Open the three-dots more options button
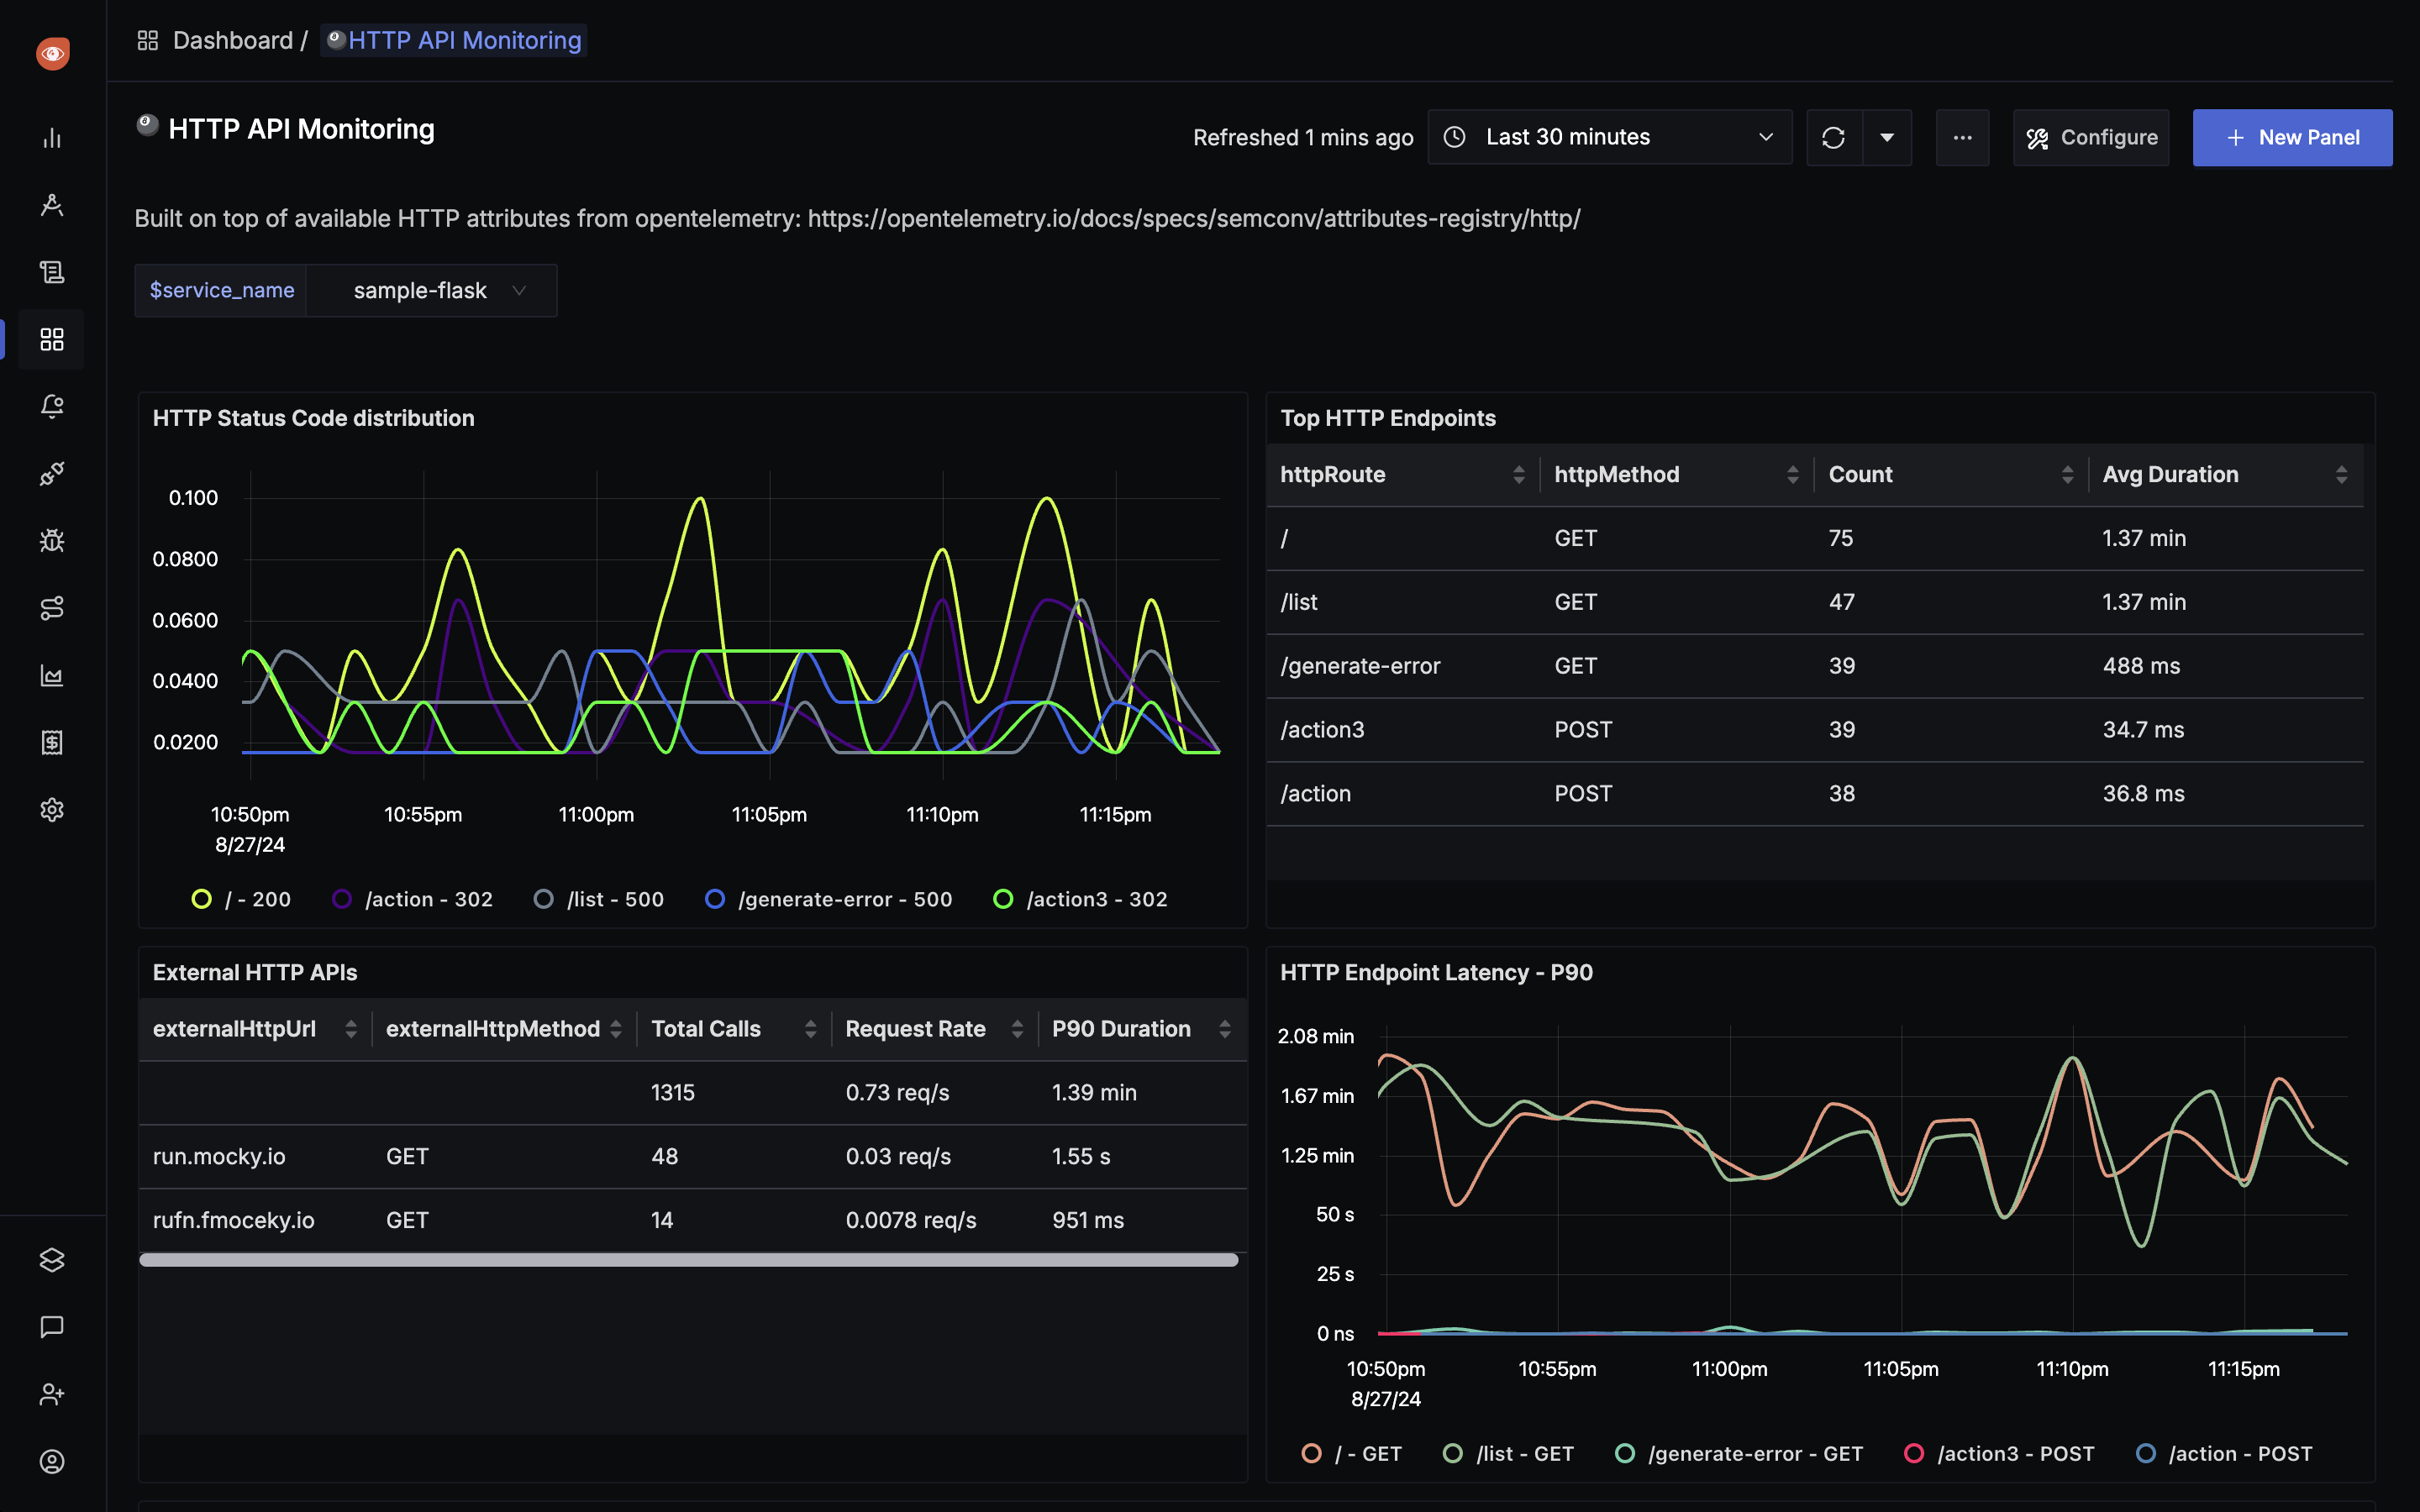This screenshot has width=2420, height=1512. pos(1962,137)
